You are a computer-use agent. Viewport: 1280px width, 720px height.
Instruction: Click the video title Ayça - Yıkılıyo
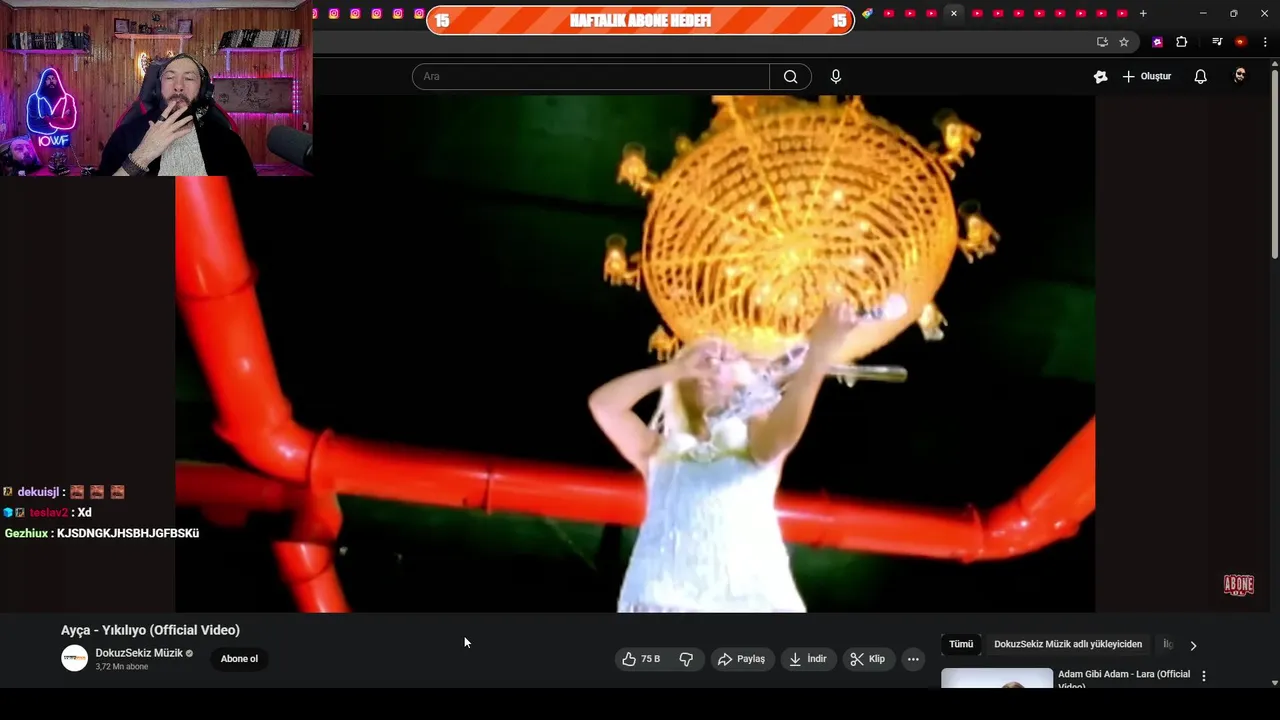[x=150, y=630]
